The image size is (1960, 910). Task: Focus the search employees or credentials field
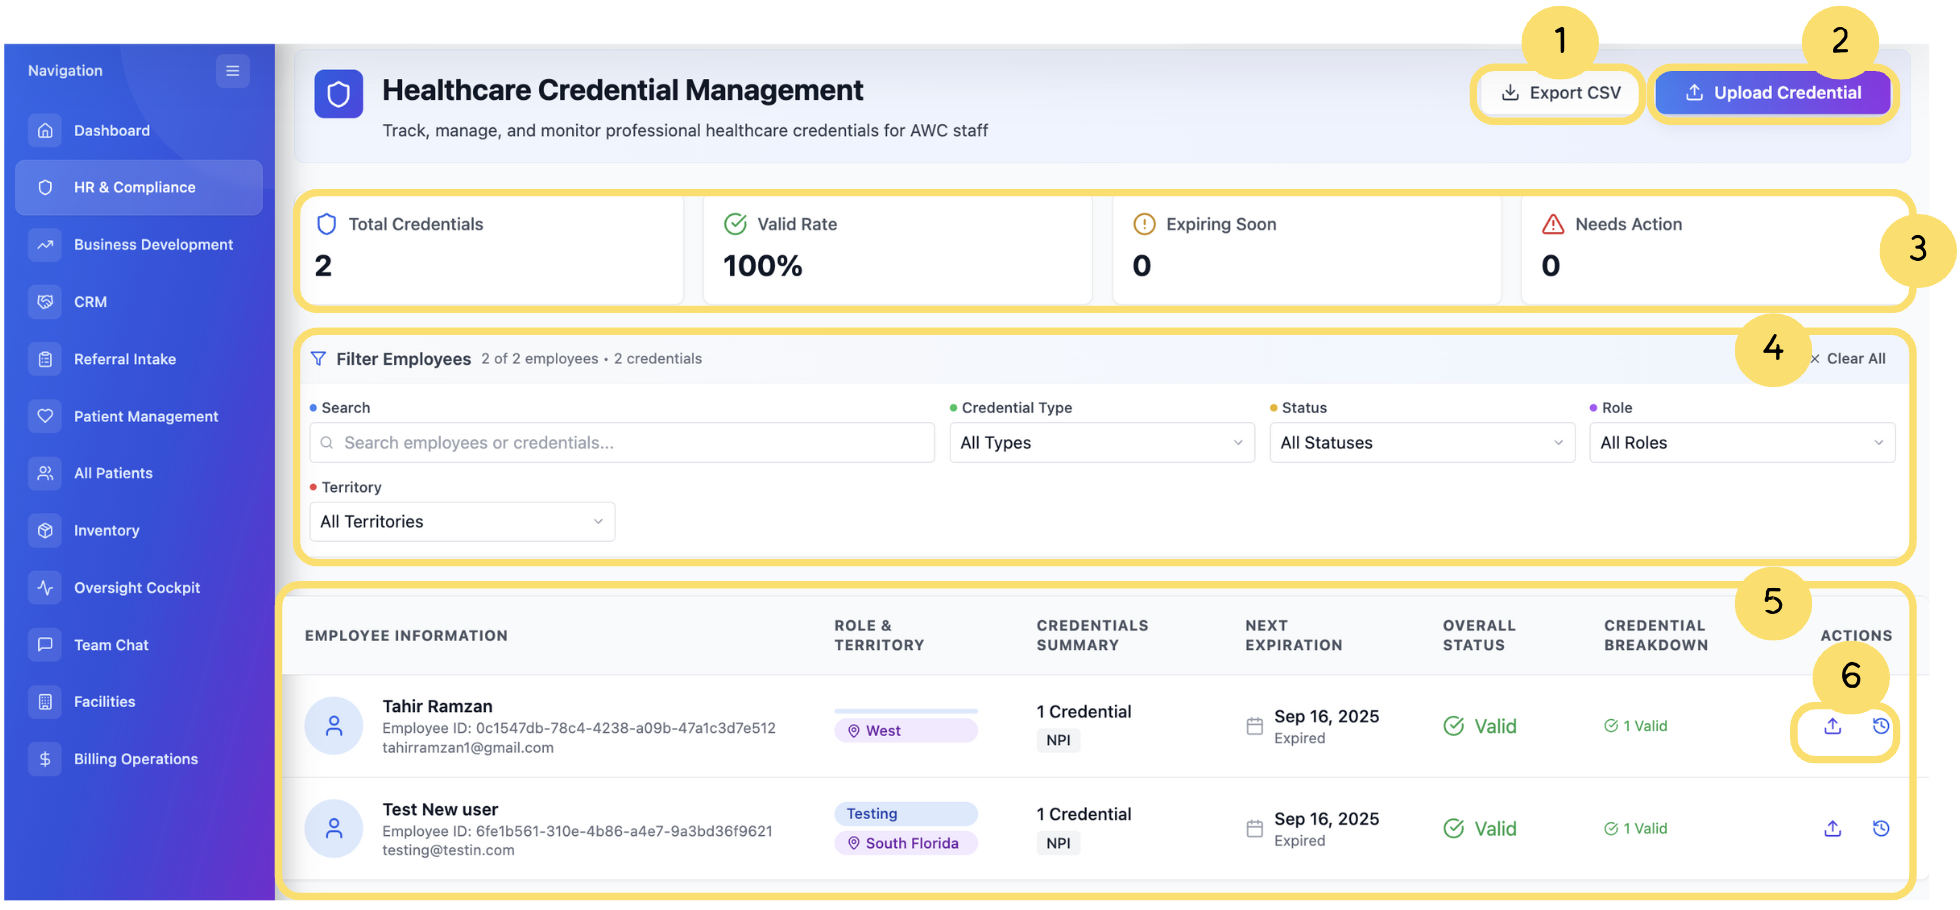point(622,443)
